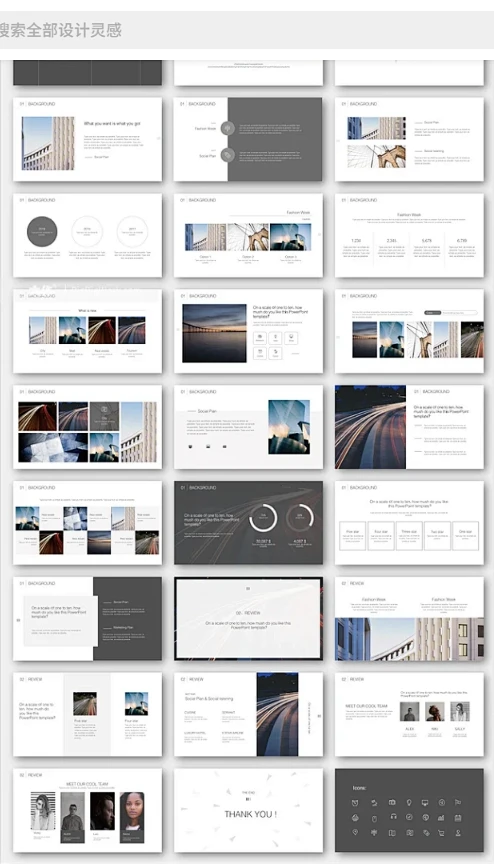Click the flag icon on Icons slide
The width and height of the screenshot is (494, 864).
tap(458, 802)
